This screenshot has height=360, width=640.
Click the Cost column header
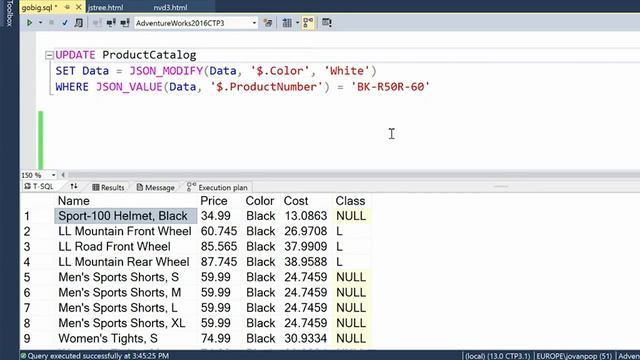coord(296,201)
